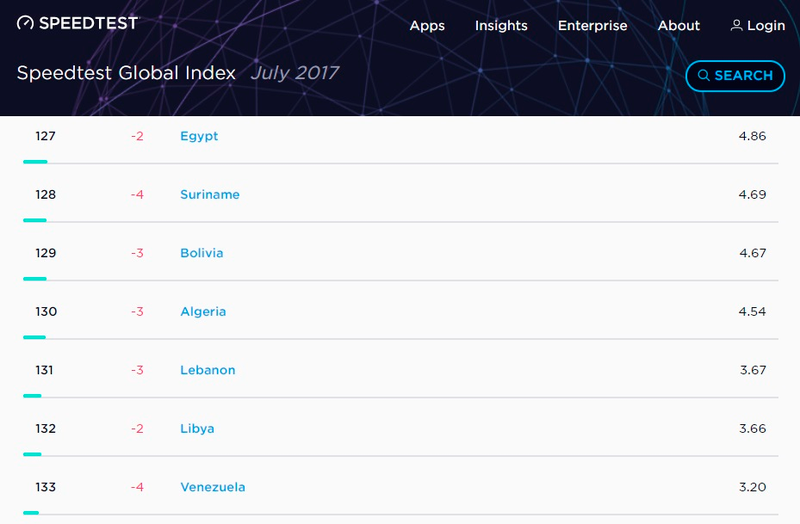Click the rank number 130
Image resolution: width=800 pixels, height=524 pixels.
coord(46,312)
